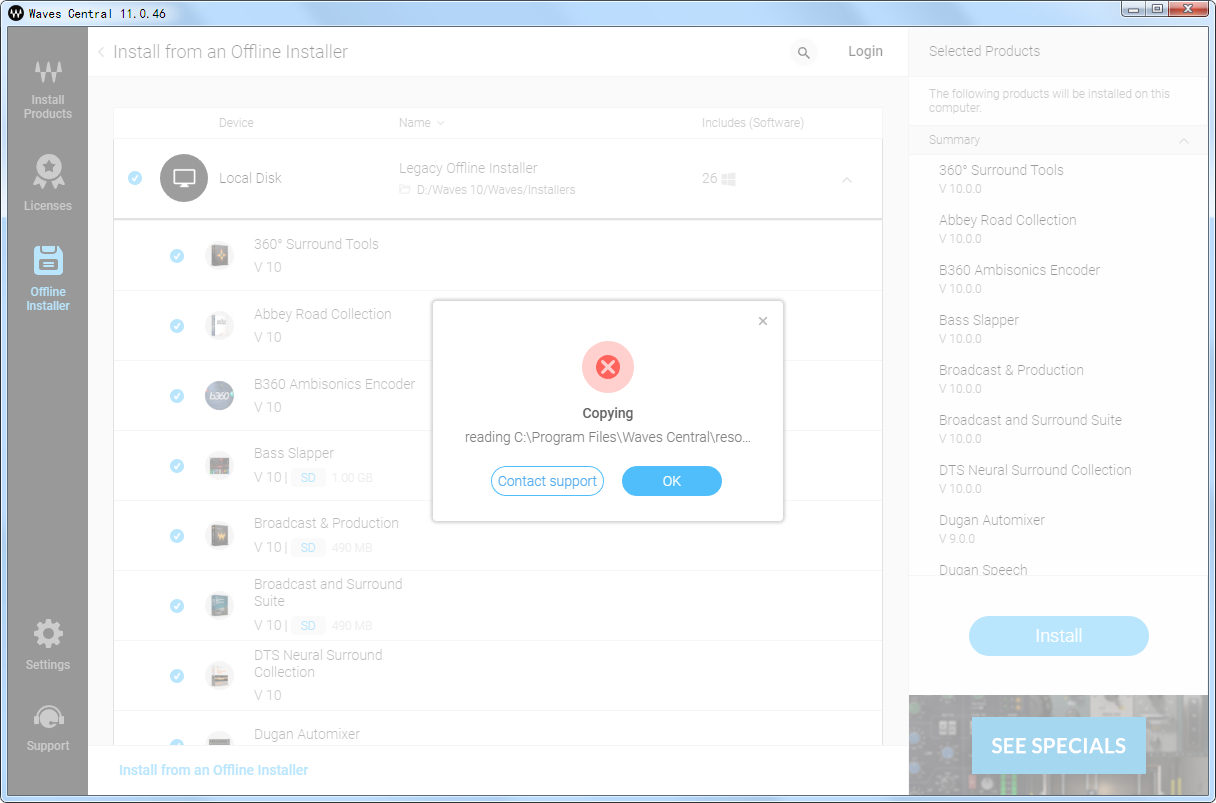Image resolution: width=1216 pixels, height=803 pixels.
Task: Uncheck Abbey Road Collection checkbox
Action: click(x=177, y=326)
